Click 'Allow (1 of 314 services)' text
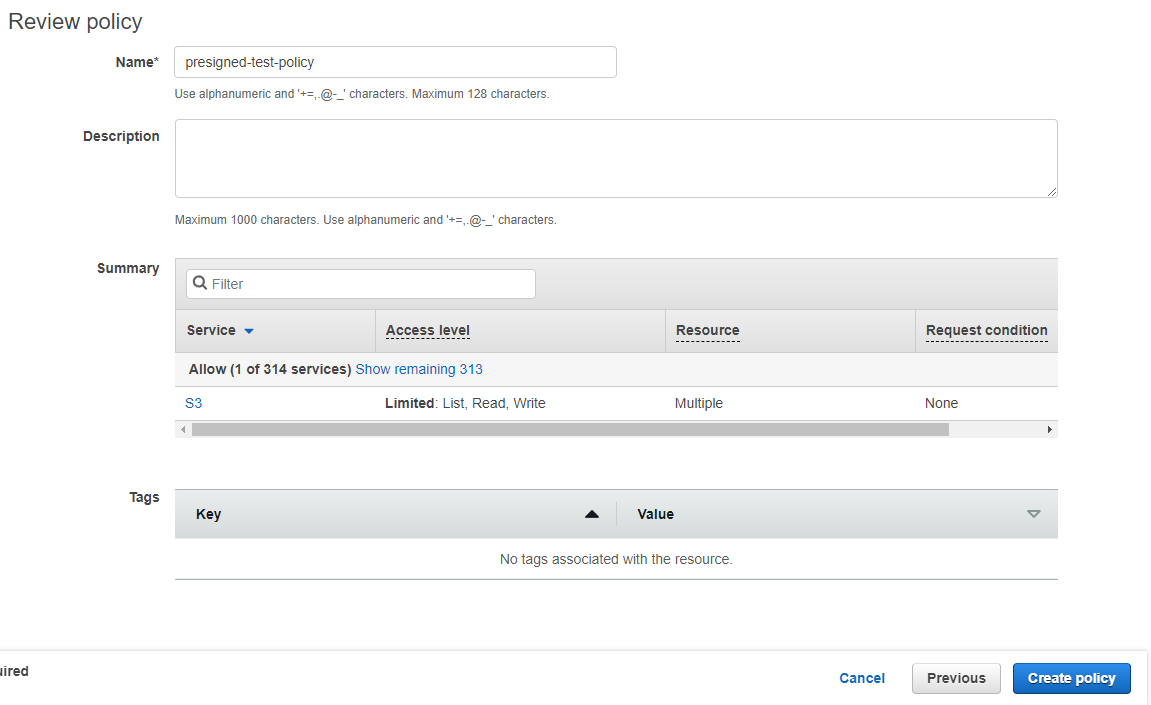 [269, 369]
